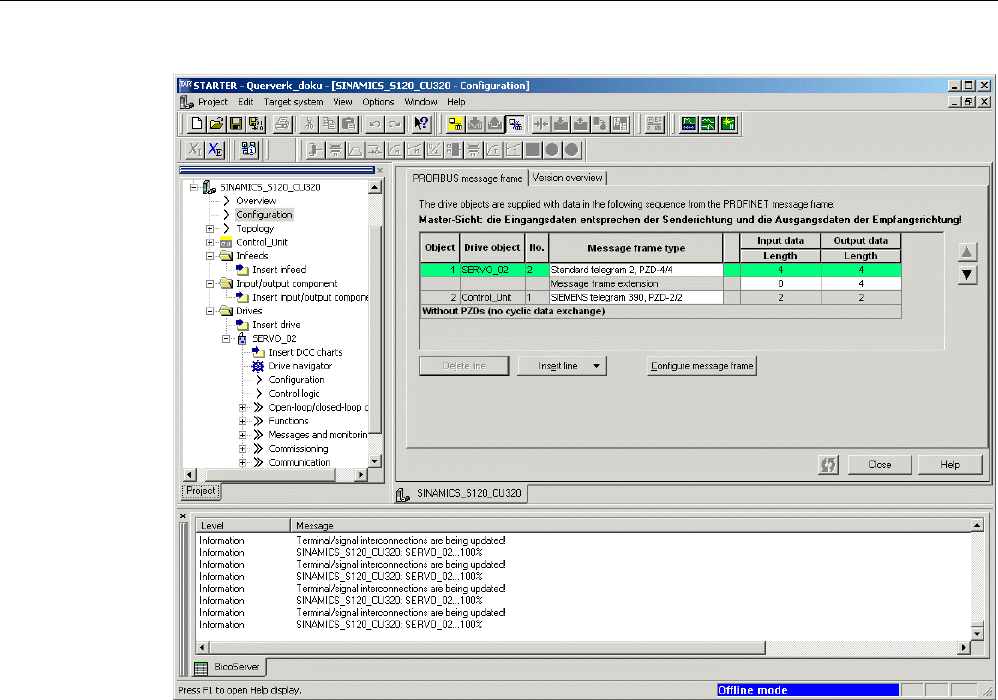Viewport: 998px width, 700px height.
Task: Click the SIEMENS telegram 390, PZD-2/2 cell
Action: [636, 298]
